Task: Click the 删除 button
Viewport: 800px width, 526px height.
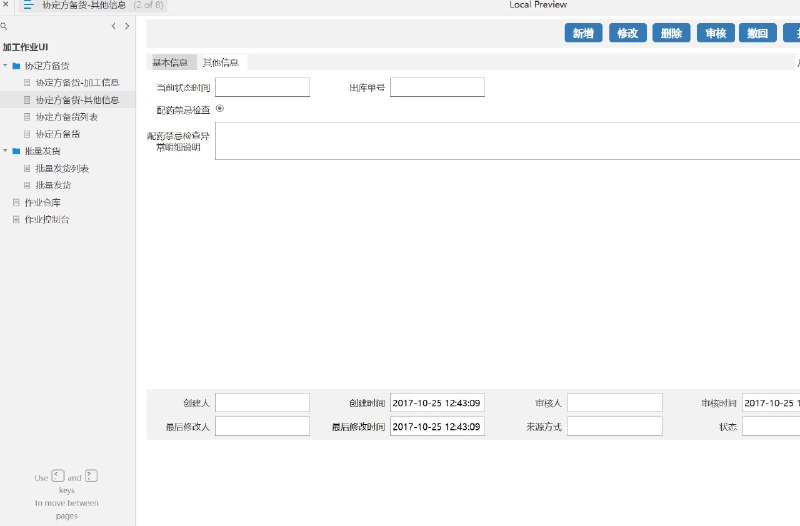Action: point(671,33)
